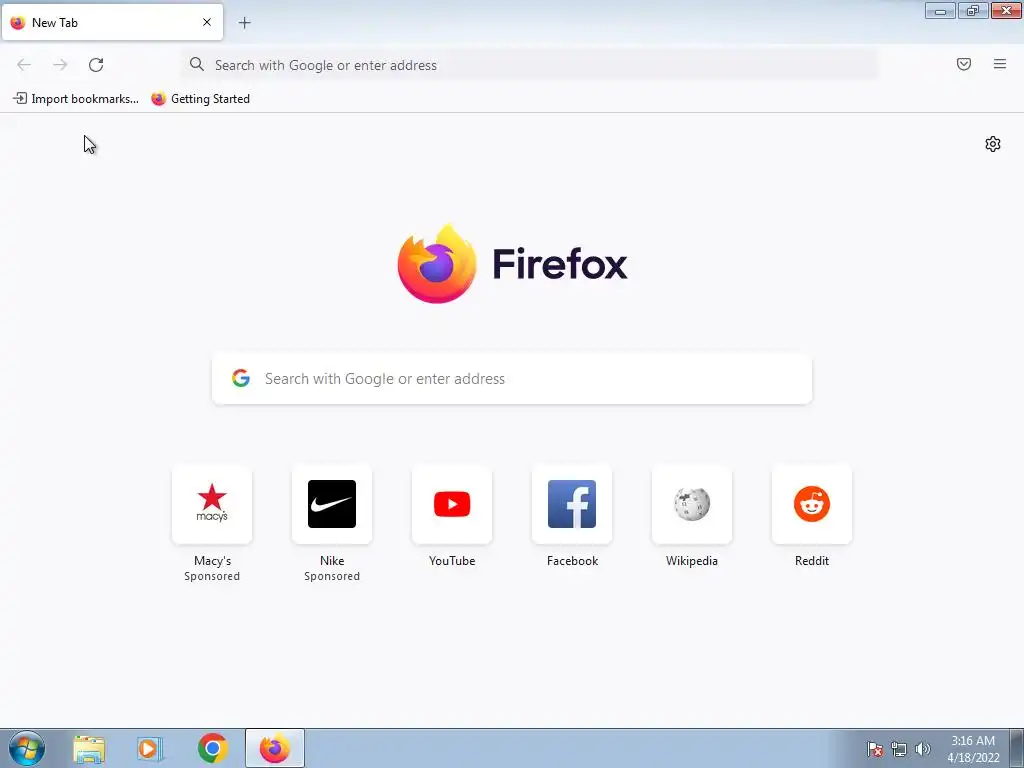Click the Facebook label text
Viewport: 1024px width, 768px height.
pyautogui.click(x=572, y=561)
